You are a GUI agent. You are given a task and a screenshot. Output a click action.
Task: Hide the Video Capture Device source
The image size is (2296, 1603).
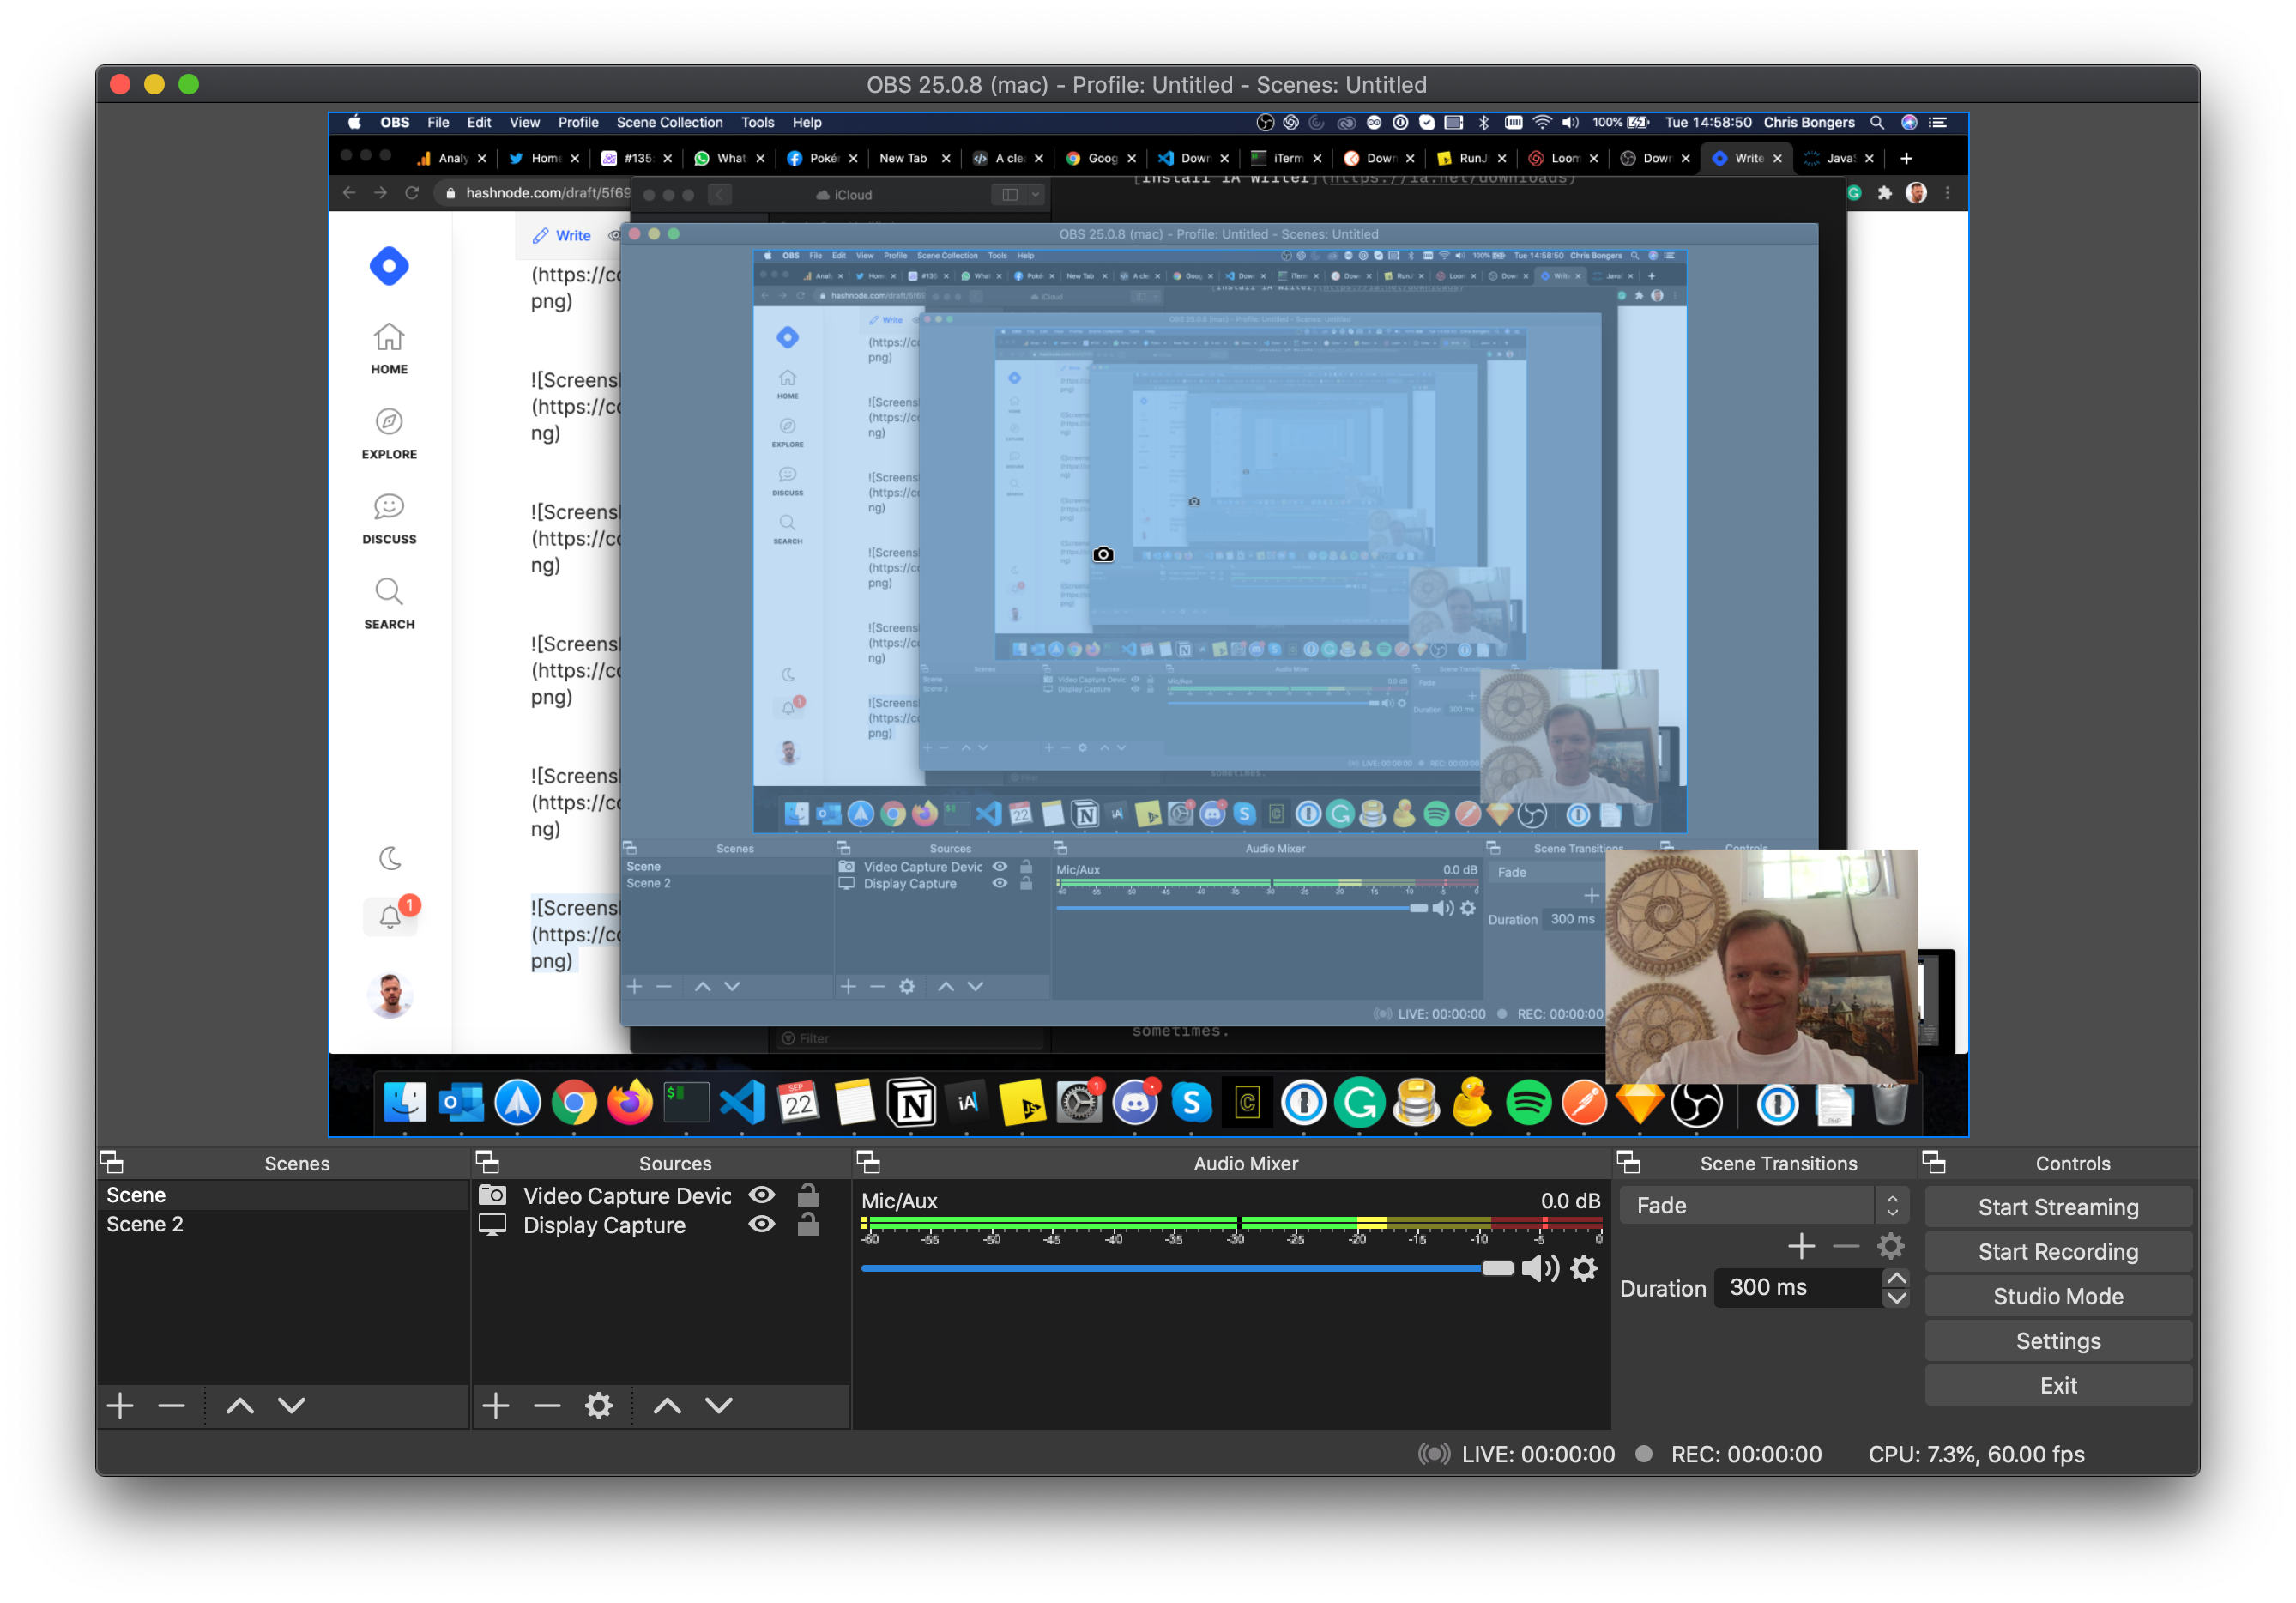click(x=762, y=1195)
